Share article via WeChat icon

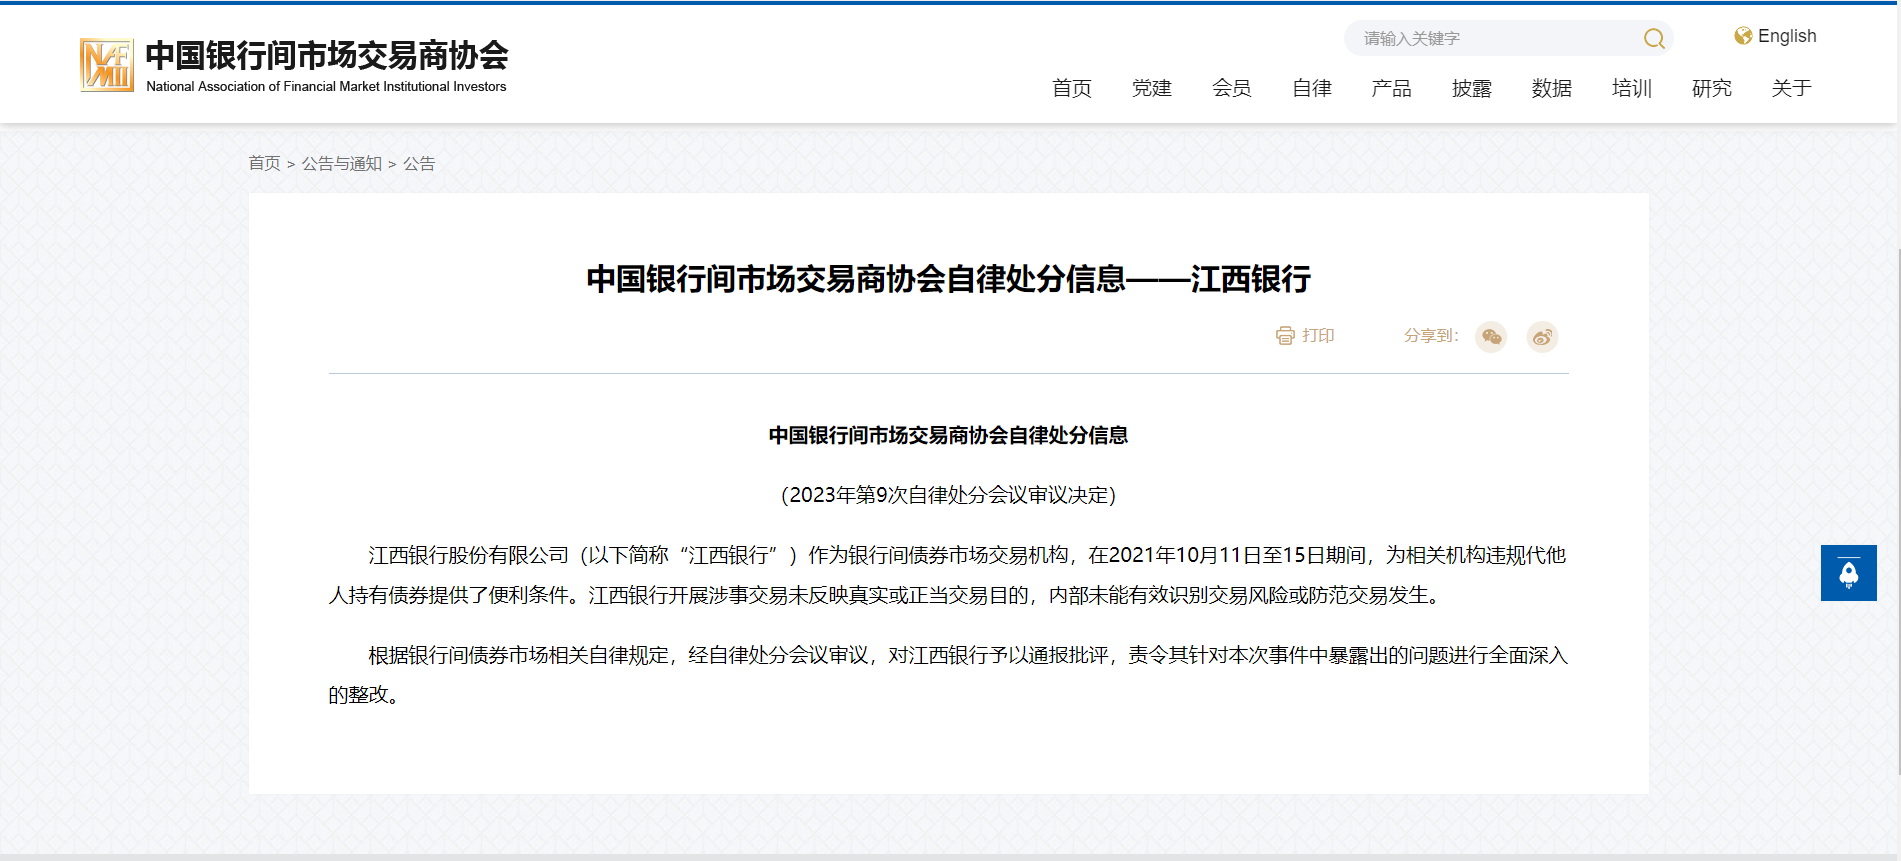point(1491,337)
